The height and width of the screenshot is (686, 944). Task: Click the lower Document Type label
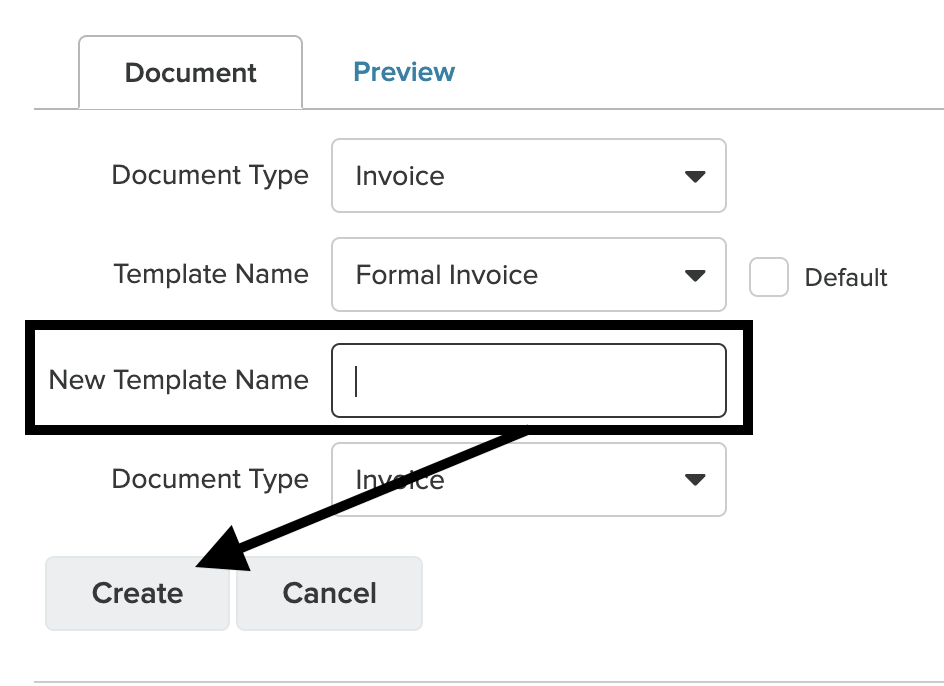click(210, 479)
